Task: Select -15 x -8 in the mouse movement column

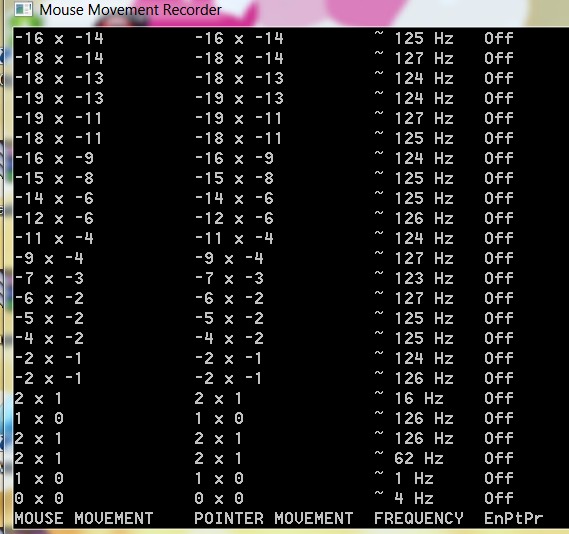Action: point(54,178)
